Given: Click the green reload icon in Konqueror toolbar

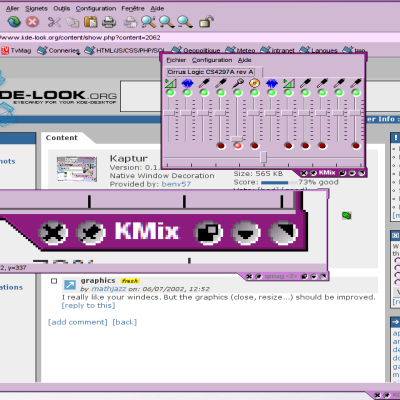Looking at the screenshot, I should click(x=14, y=22).
